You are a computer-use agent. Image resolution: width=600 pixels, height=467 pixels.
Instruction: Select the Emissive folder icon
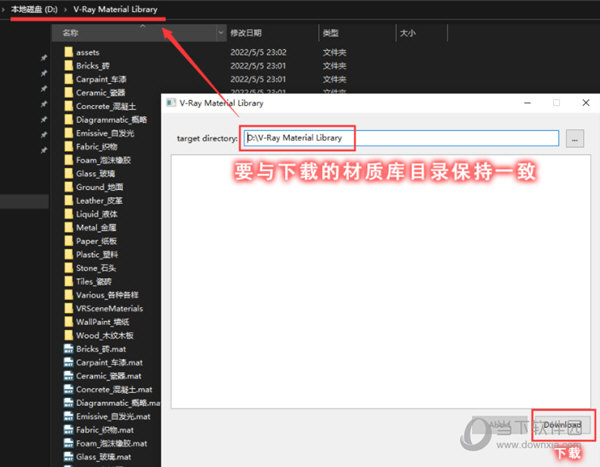(68, 133)
